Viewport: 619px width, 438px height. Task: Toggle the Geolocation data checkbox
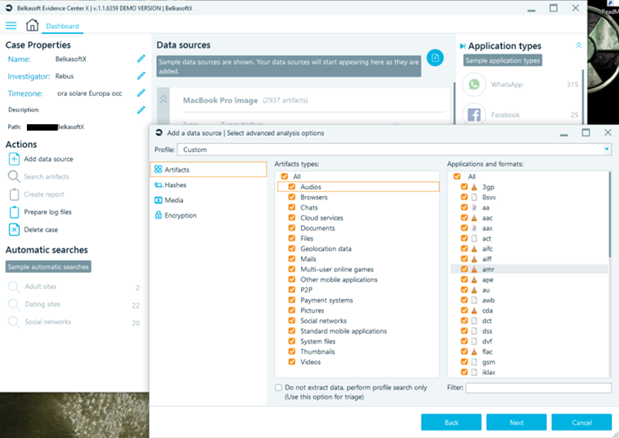[x=292, y=248]
